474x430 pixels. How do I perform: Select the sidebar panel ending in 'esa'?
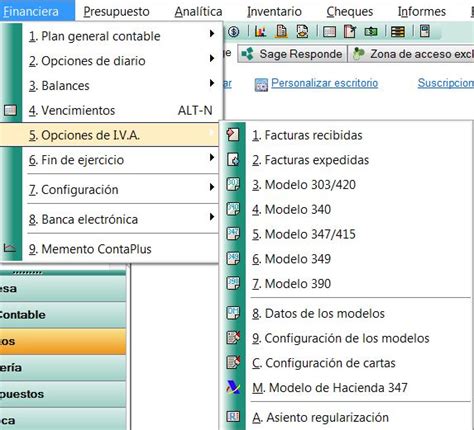point(63,289)
